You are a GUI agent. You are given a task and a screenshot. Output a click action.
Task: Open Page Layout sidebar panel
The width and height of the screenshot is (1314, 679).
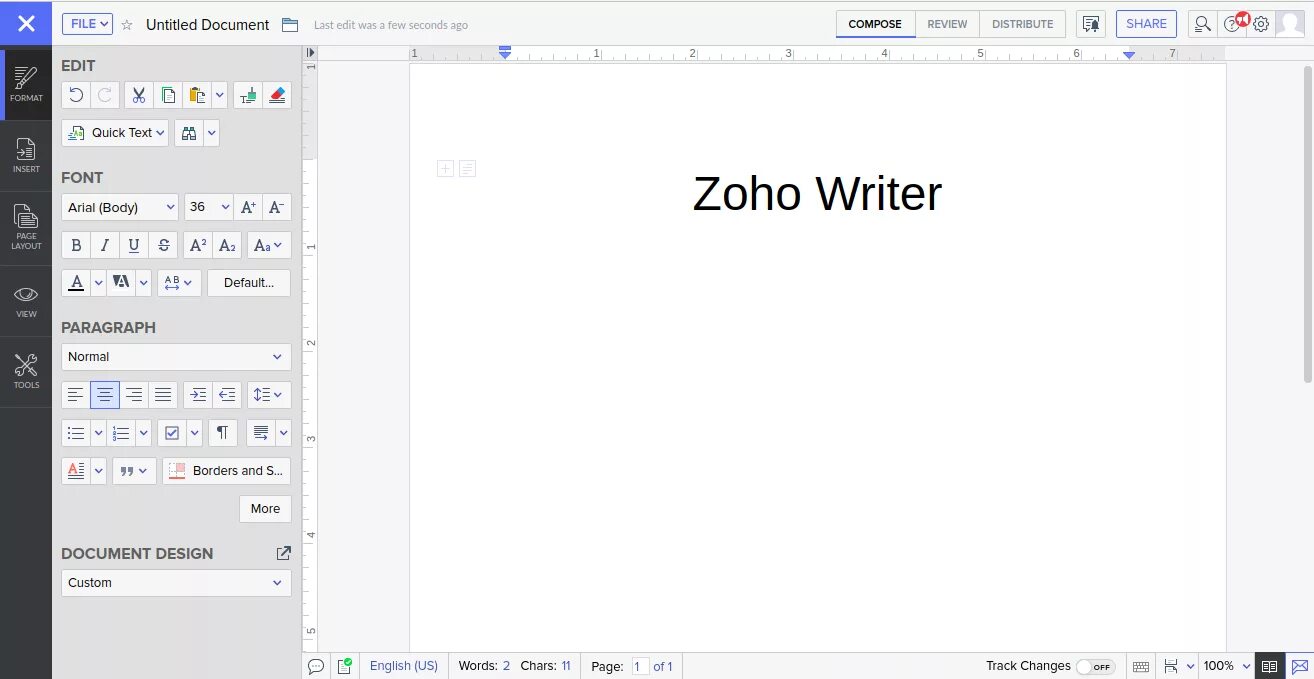pos(26,228)
